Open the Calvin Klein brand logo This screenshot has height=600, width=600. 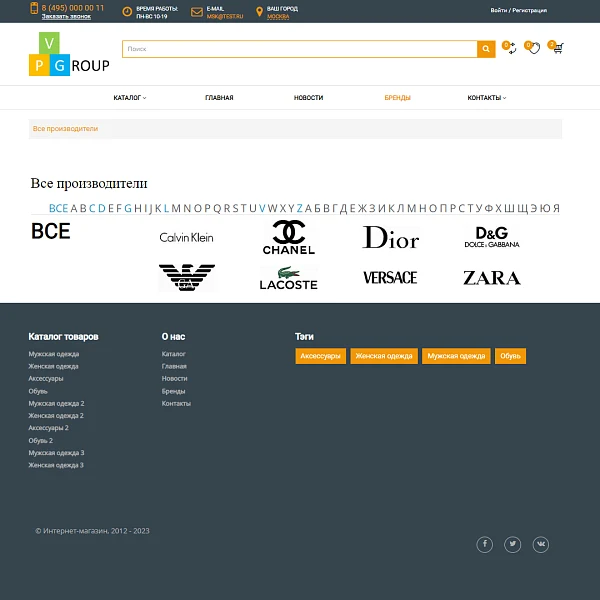(186, 238)
